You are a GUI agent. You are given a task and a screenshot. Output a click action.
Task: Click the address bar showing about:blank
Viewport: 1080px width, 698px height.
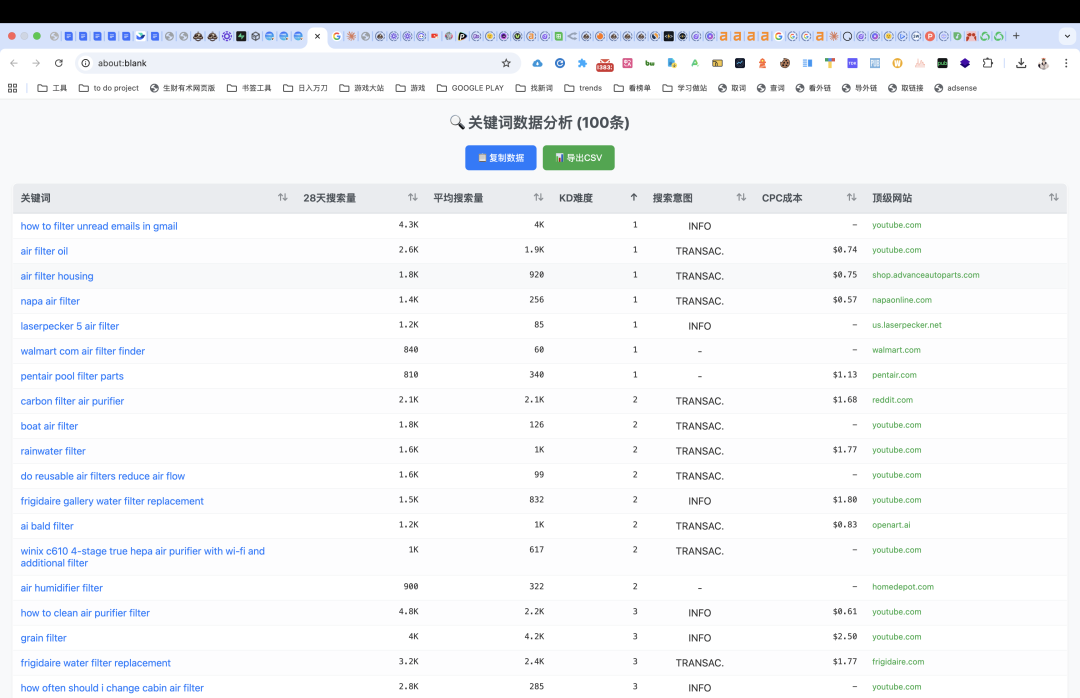pos(296,63)
